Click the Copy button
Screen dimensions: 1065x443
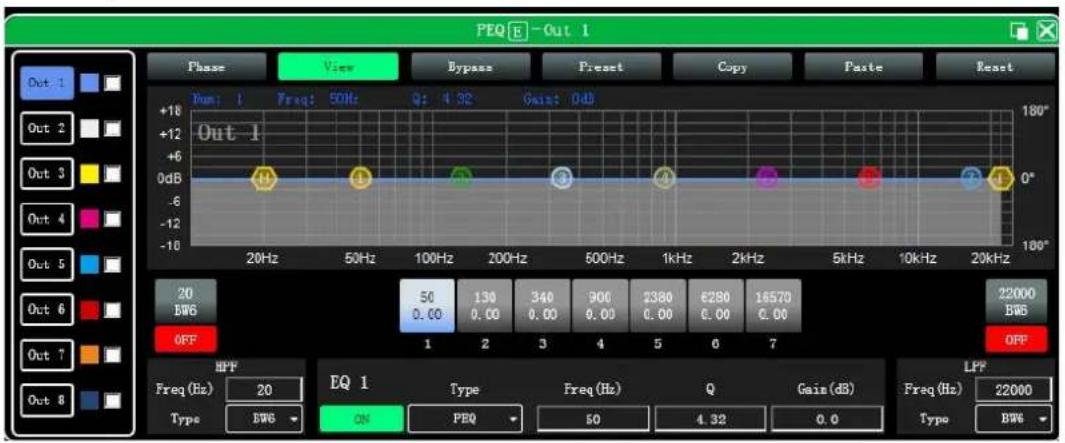[733, 67]
